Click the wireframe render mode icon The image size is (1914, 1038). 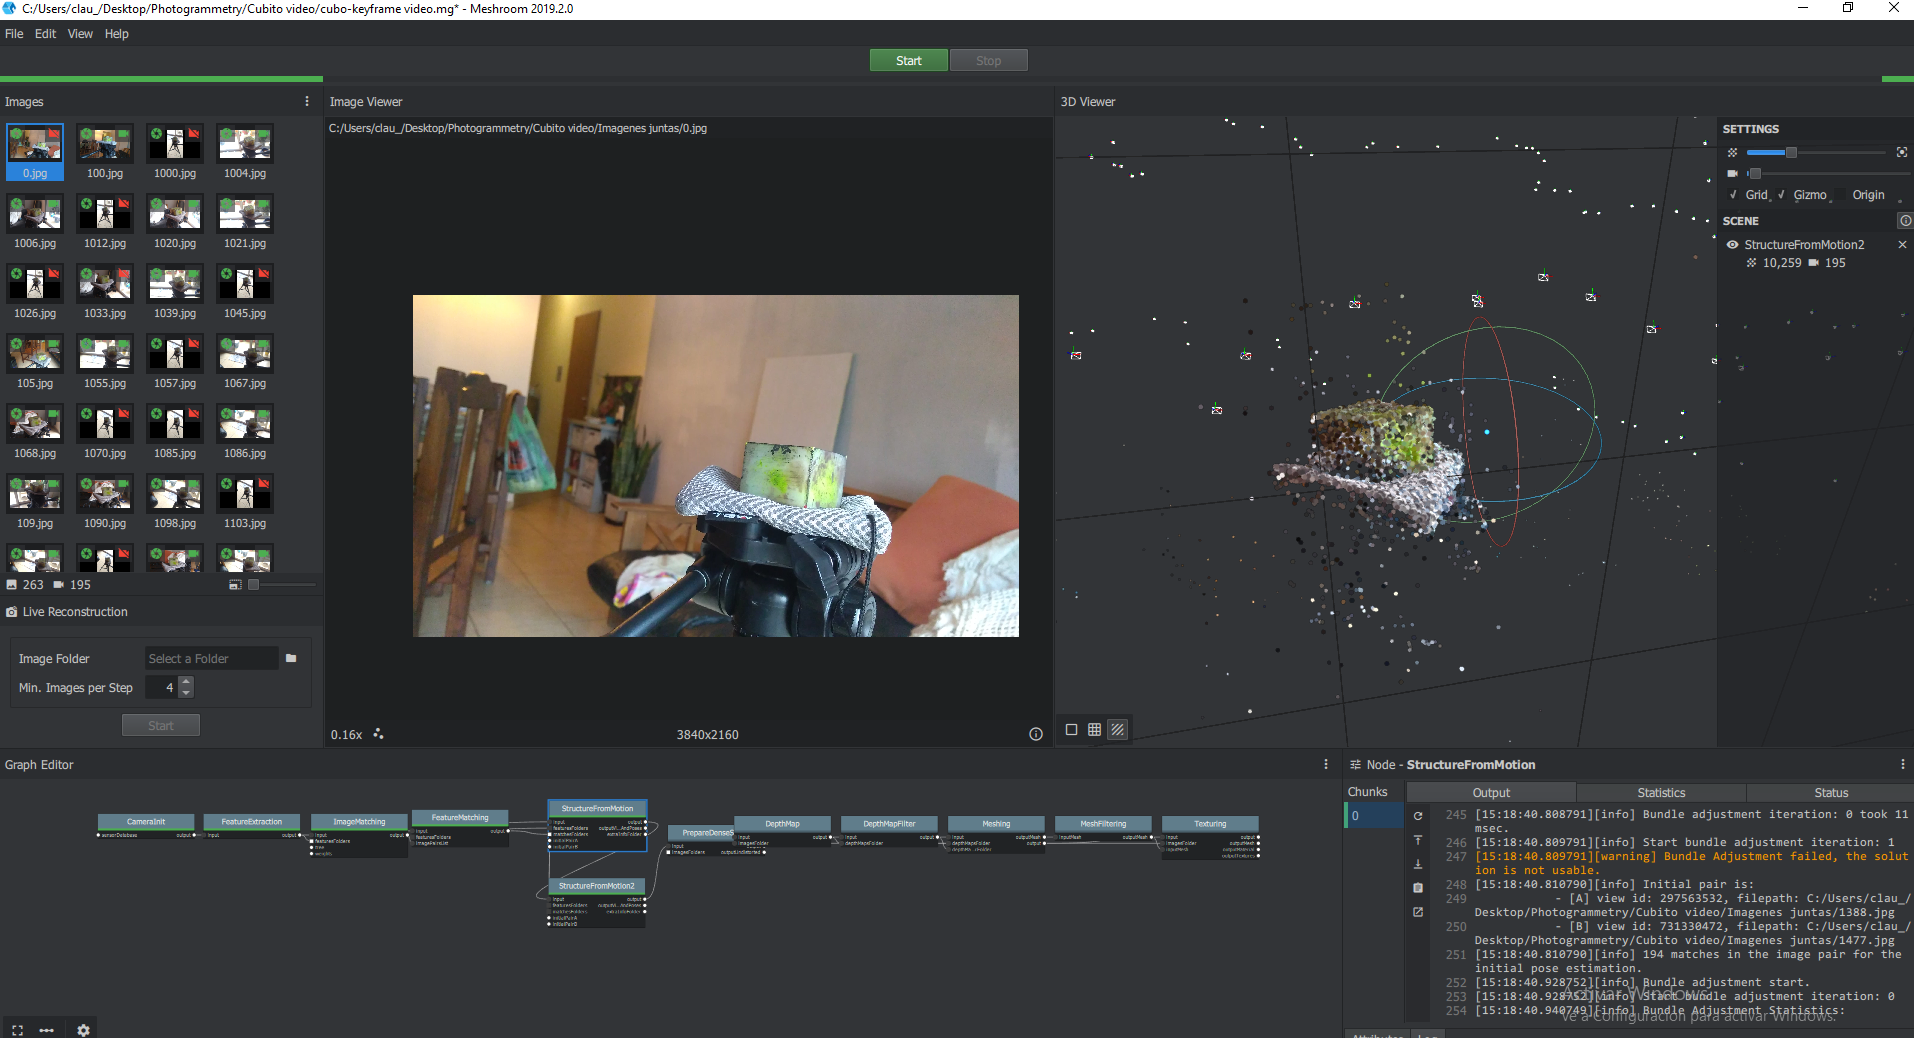tap(1095, 730)
